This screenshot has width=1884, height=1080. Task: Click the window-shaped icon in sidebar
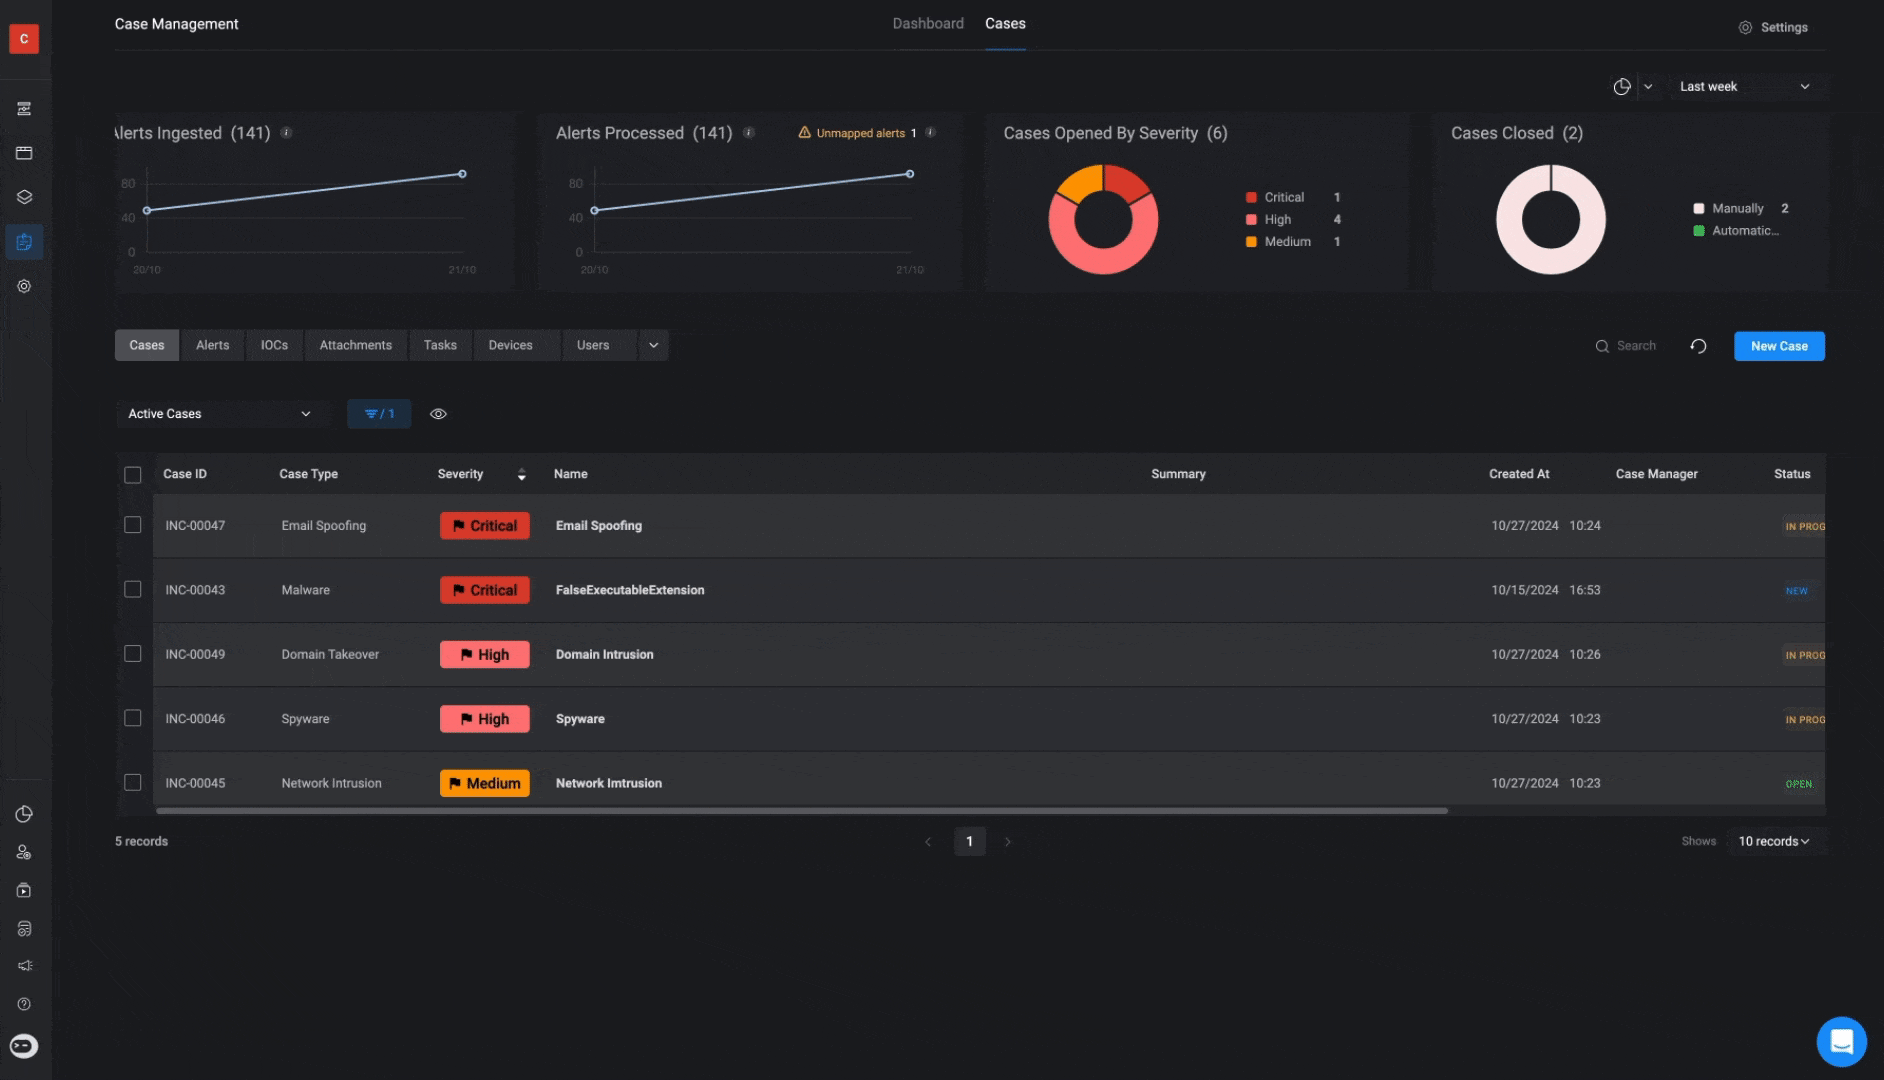click(24, 153)
